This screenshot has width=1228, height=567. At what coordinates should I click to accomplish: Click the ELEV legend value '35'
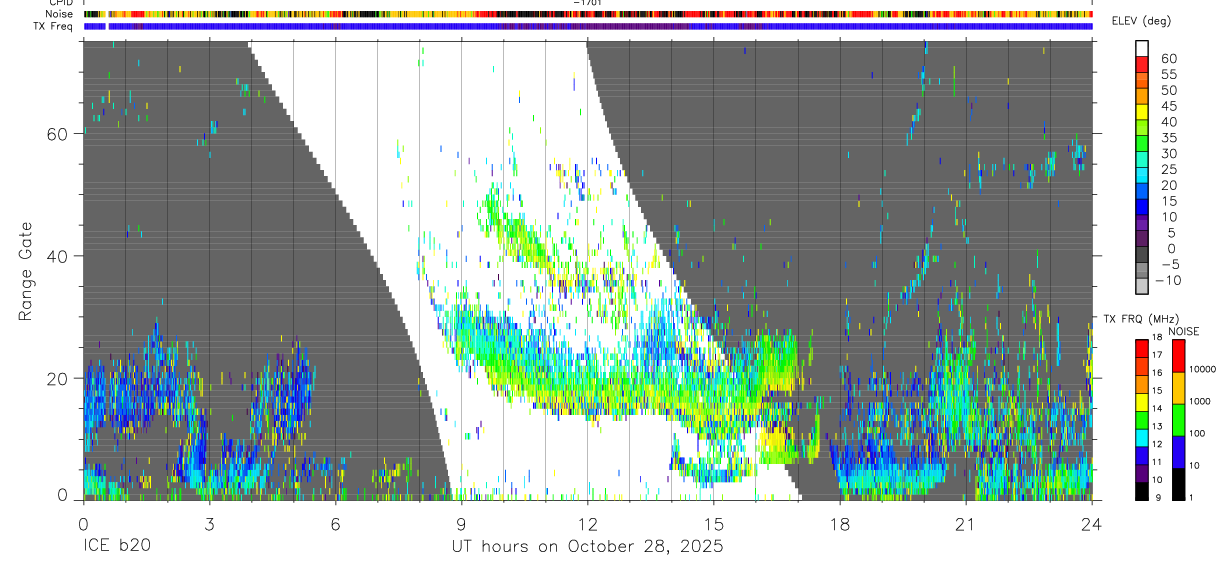click(x=1168, y=138)
